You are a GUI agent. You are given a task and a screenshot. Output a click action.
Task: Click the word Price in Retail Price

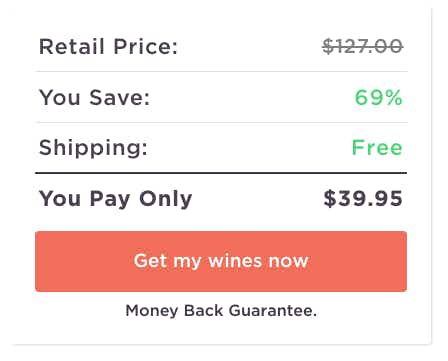146,46
